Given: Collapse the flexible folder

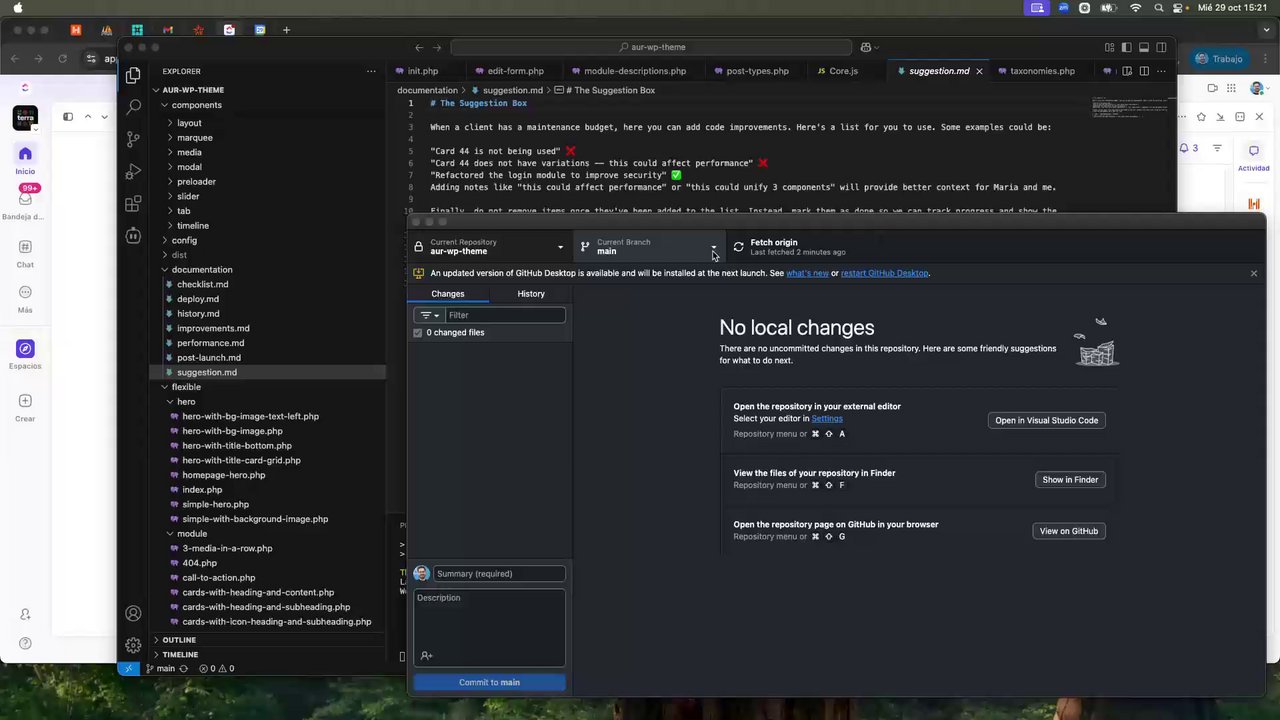Looking at the screenshot, I should (186, 387).
